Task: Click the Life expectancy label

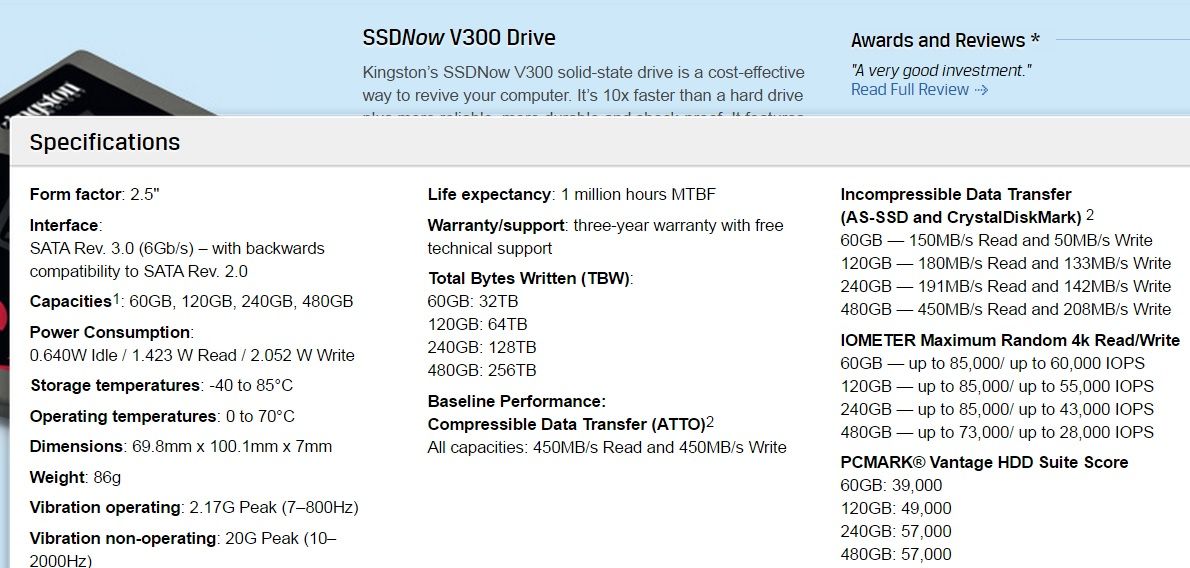Action: (490, 194)
